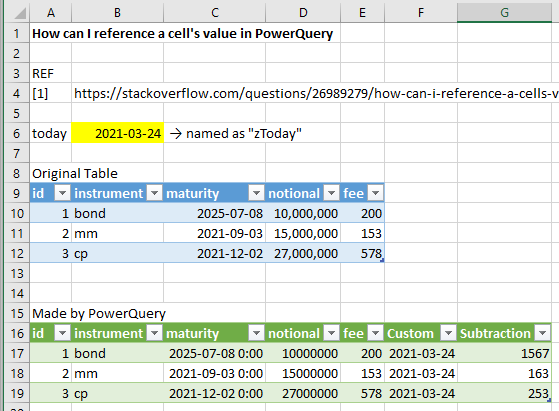Select '2021-12-02 0:00' in PowerQuery table
The height and width of the screenshot is (411, 559).
click(x=215, y=393)
